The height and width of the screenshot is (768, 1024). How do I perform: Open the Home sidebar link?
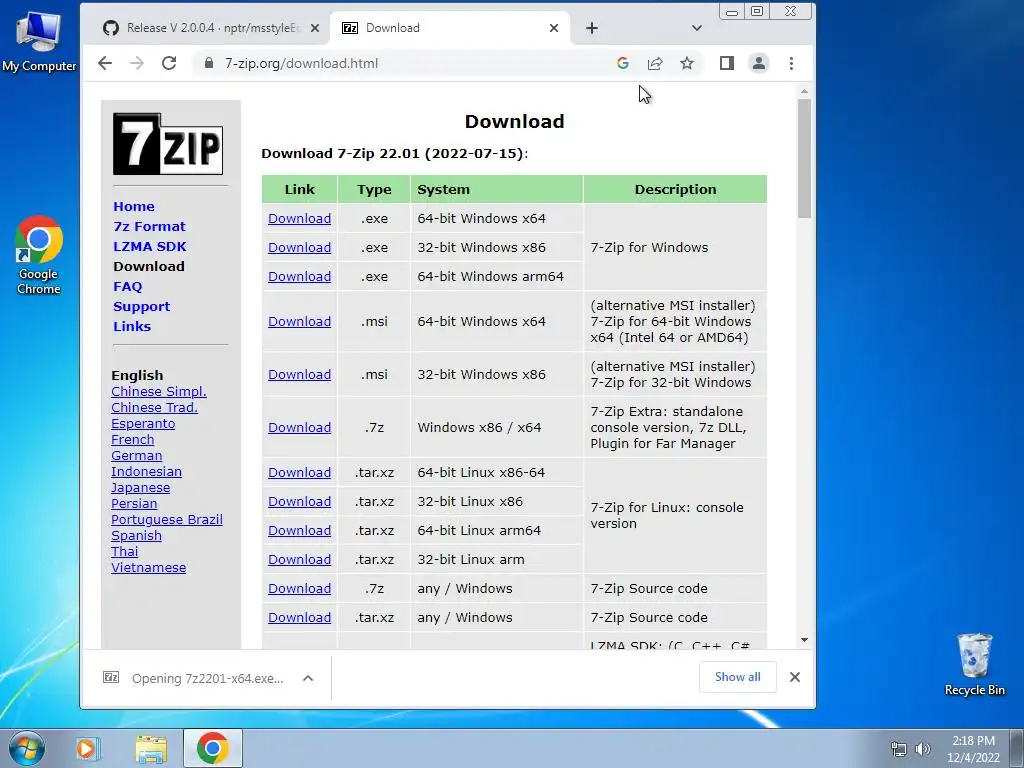[x=134, y=206]
